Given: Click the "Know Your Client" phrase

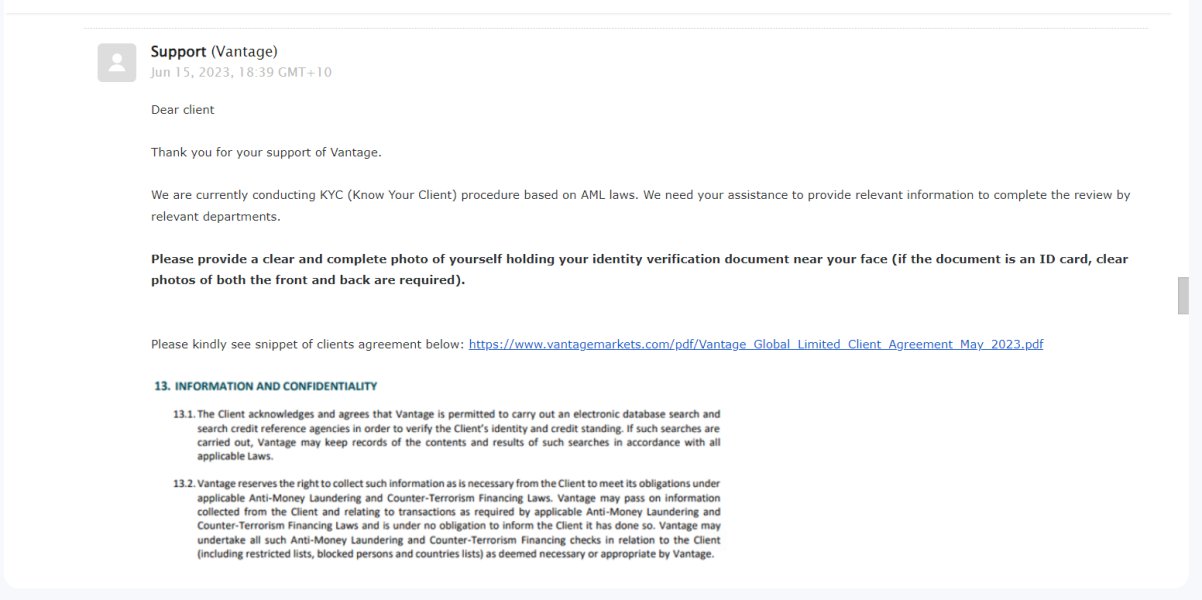Looking at the screenshot, I should [x=402, y=195].
